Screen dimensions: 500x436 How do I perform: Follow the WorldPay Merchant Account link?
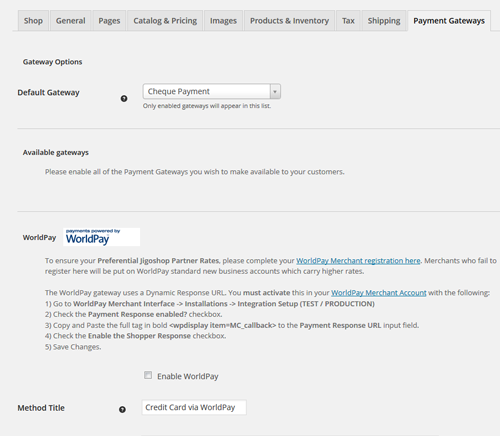tap(379, 293)
